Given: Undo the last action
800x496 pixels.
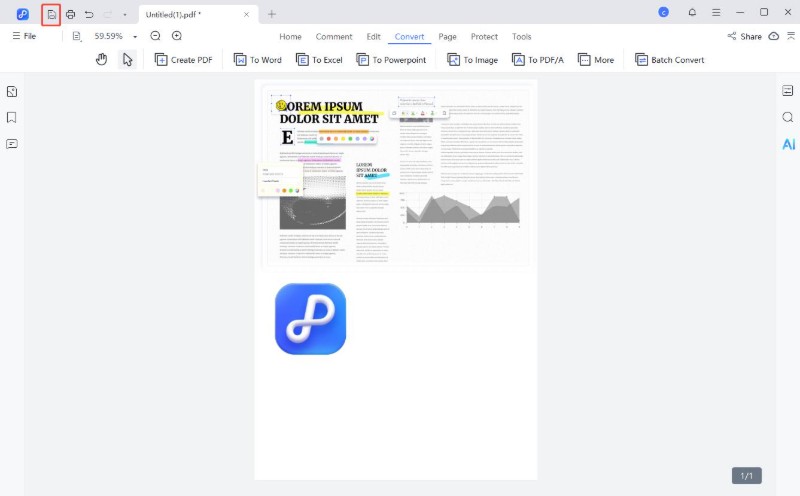Looking at the screenshot, I should [x=89, y=14].
